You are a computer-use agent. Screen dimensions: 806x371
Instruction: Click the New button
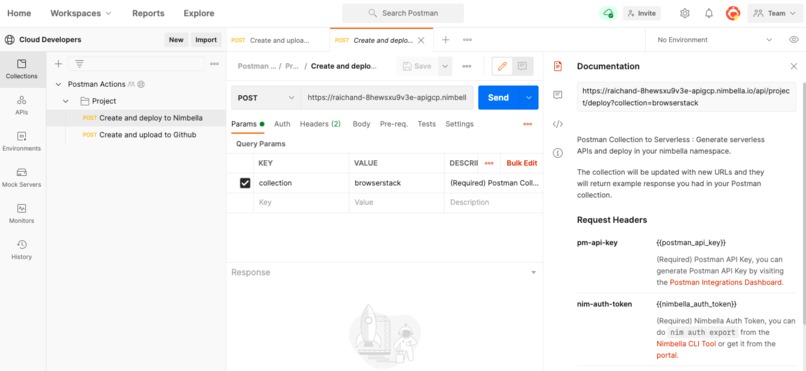coord(176,40)
